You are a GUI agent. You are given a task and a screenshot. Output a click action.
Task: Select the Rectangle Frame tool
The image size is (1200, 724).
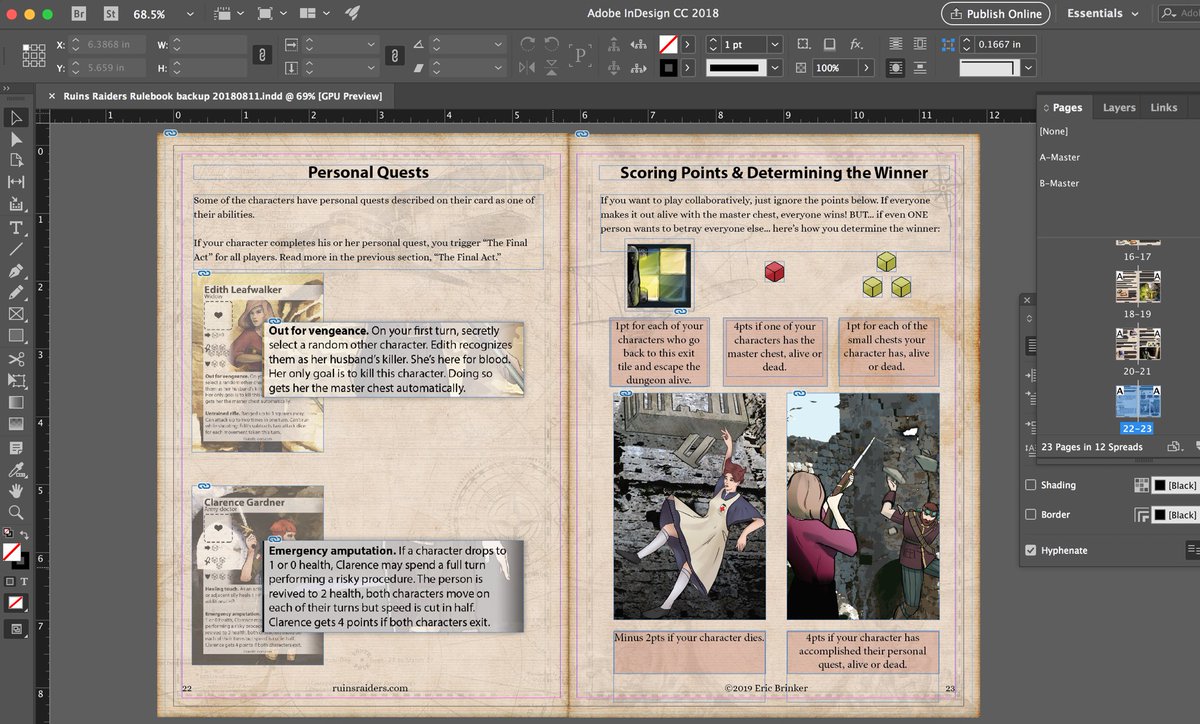pos(16,314)
